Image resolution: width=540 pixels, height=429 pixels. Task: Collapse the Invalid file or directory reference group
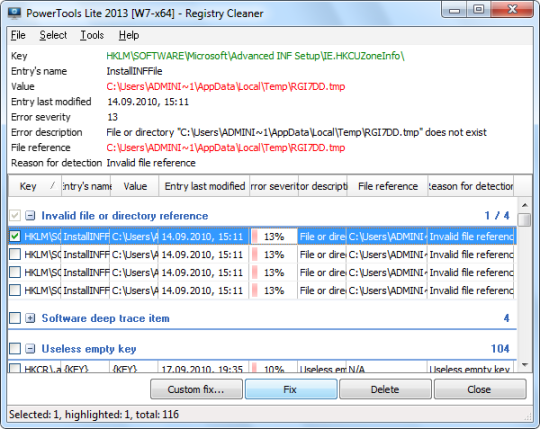pyautogui.click(x=30, y=216)
